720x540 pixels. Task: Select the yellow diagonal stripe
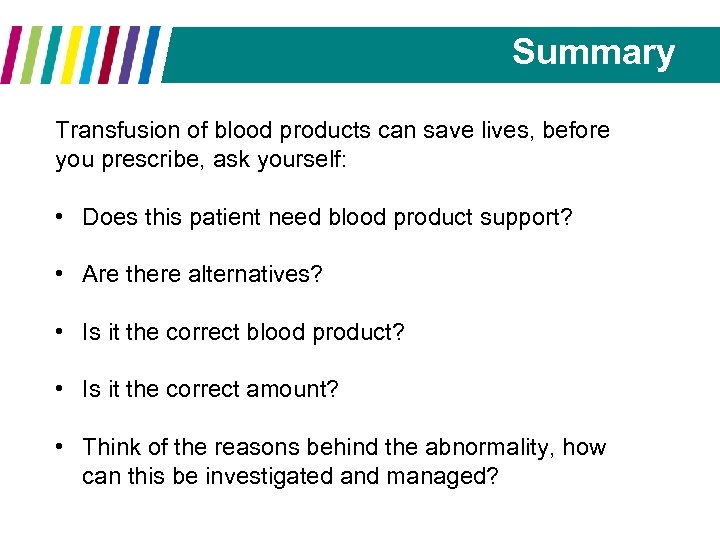69,55
